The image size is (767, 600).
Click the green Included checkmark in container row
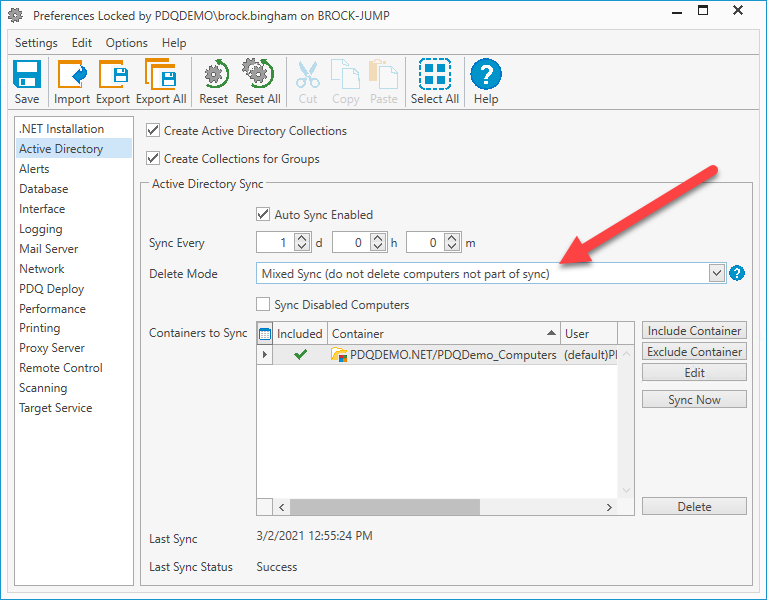point(300,354)
